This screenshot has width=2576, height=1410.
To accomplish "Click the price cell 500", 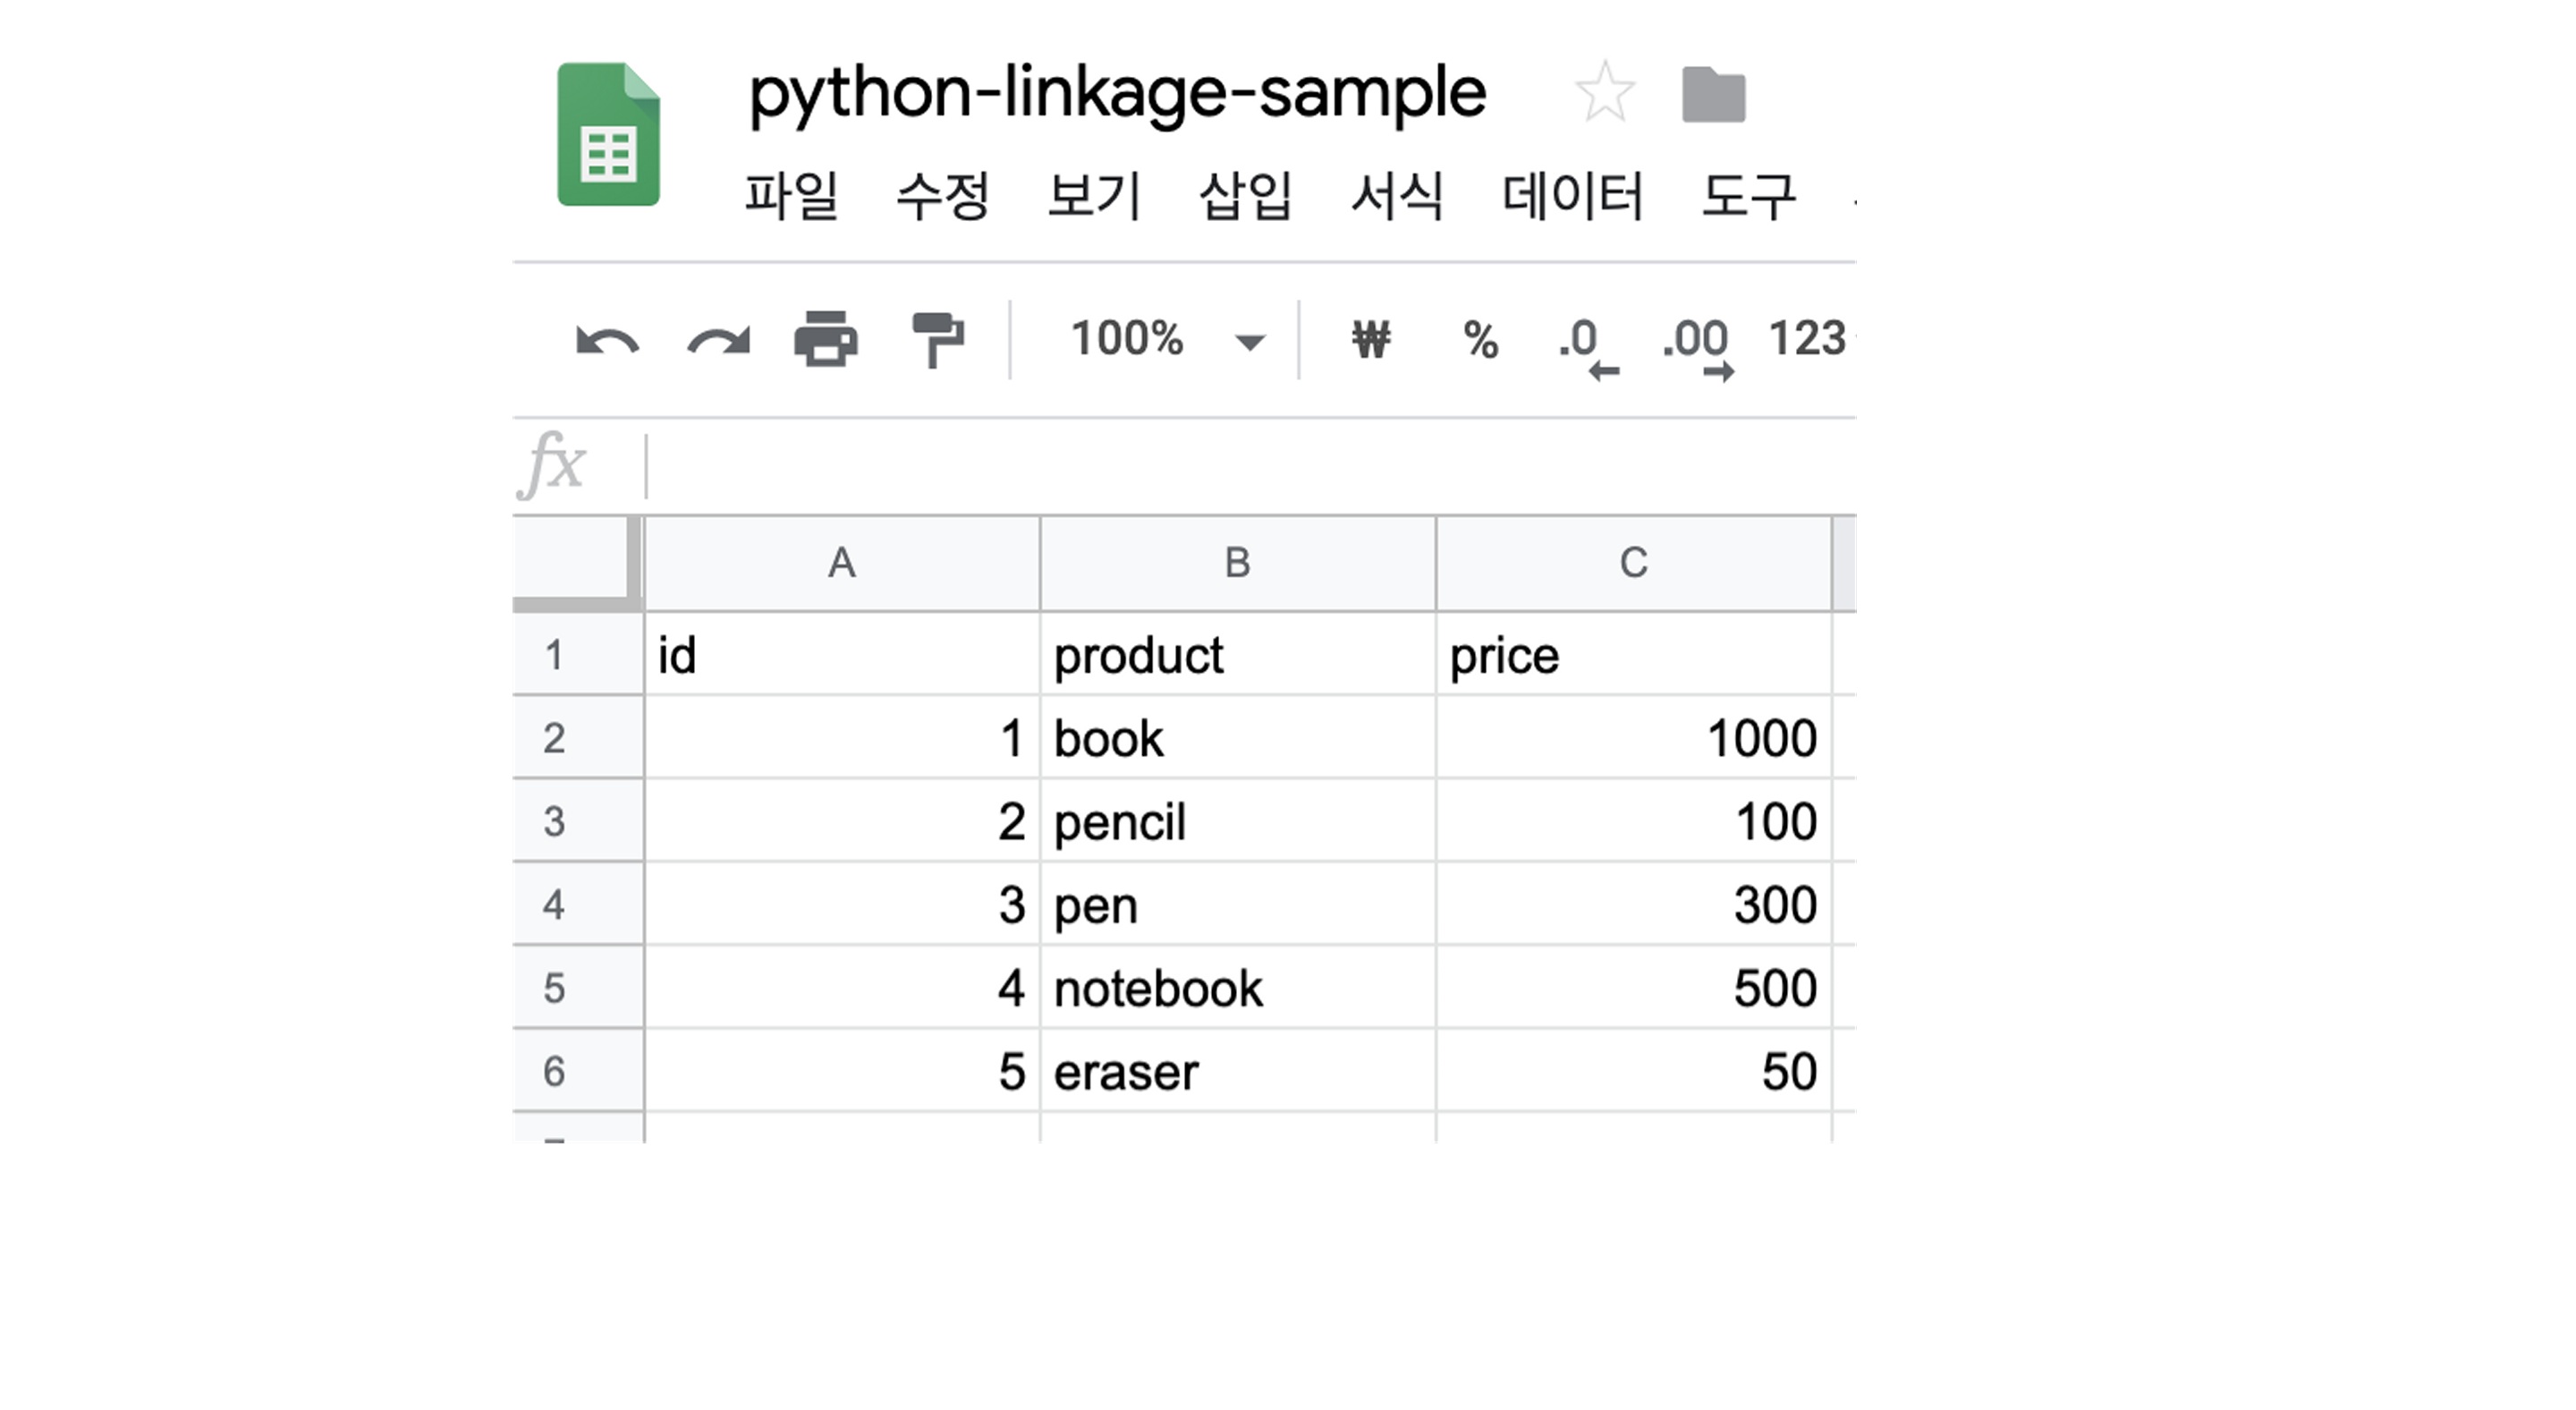I will [1634, 988].
